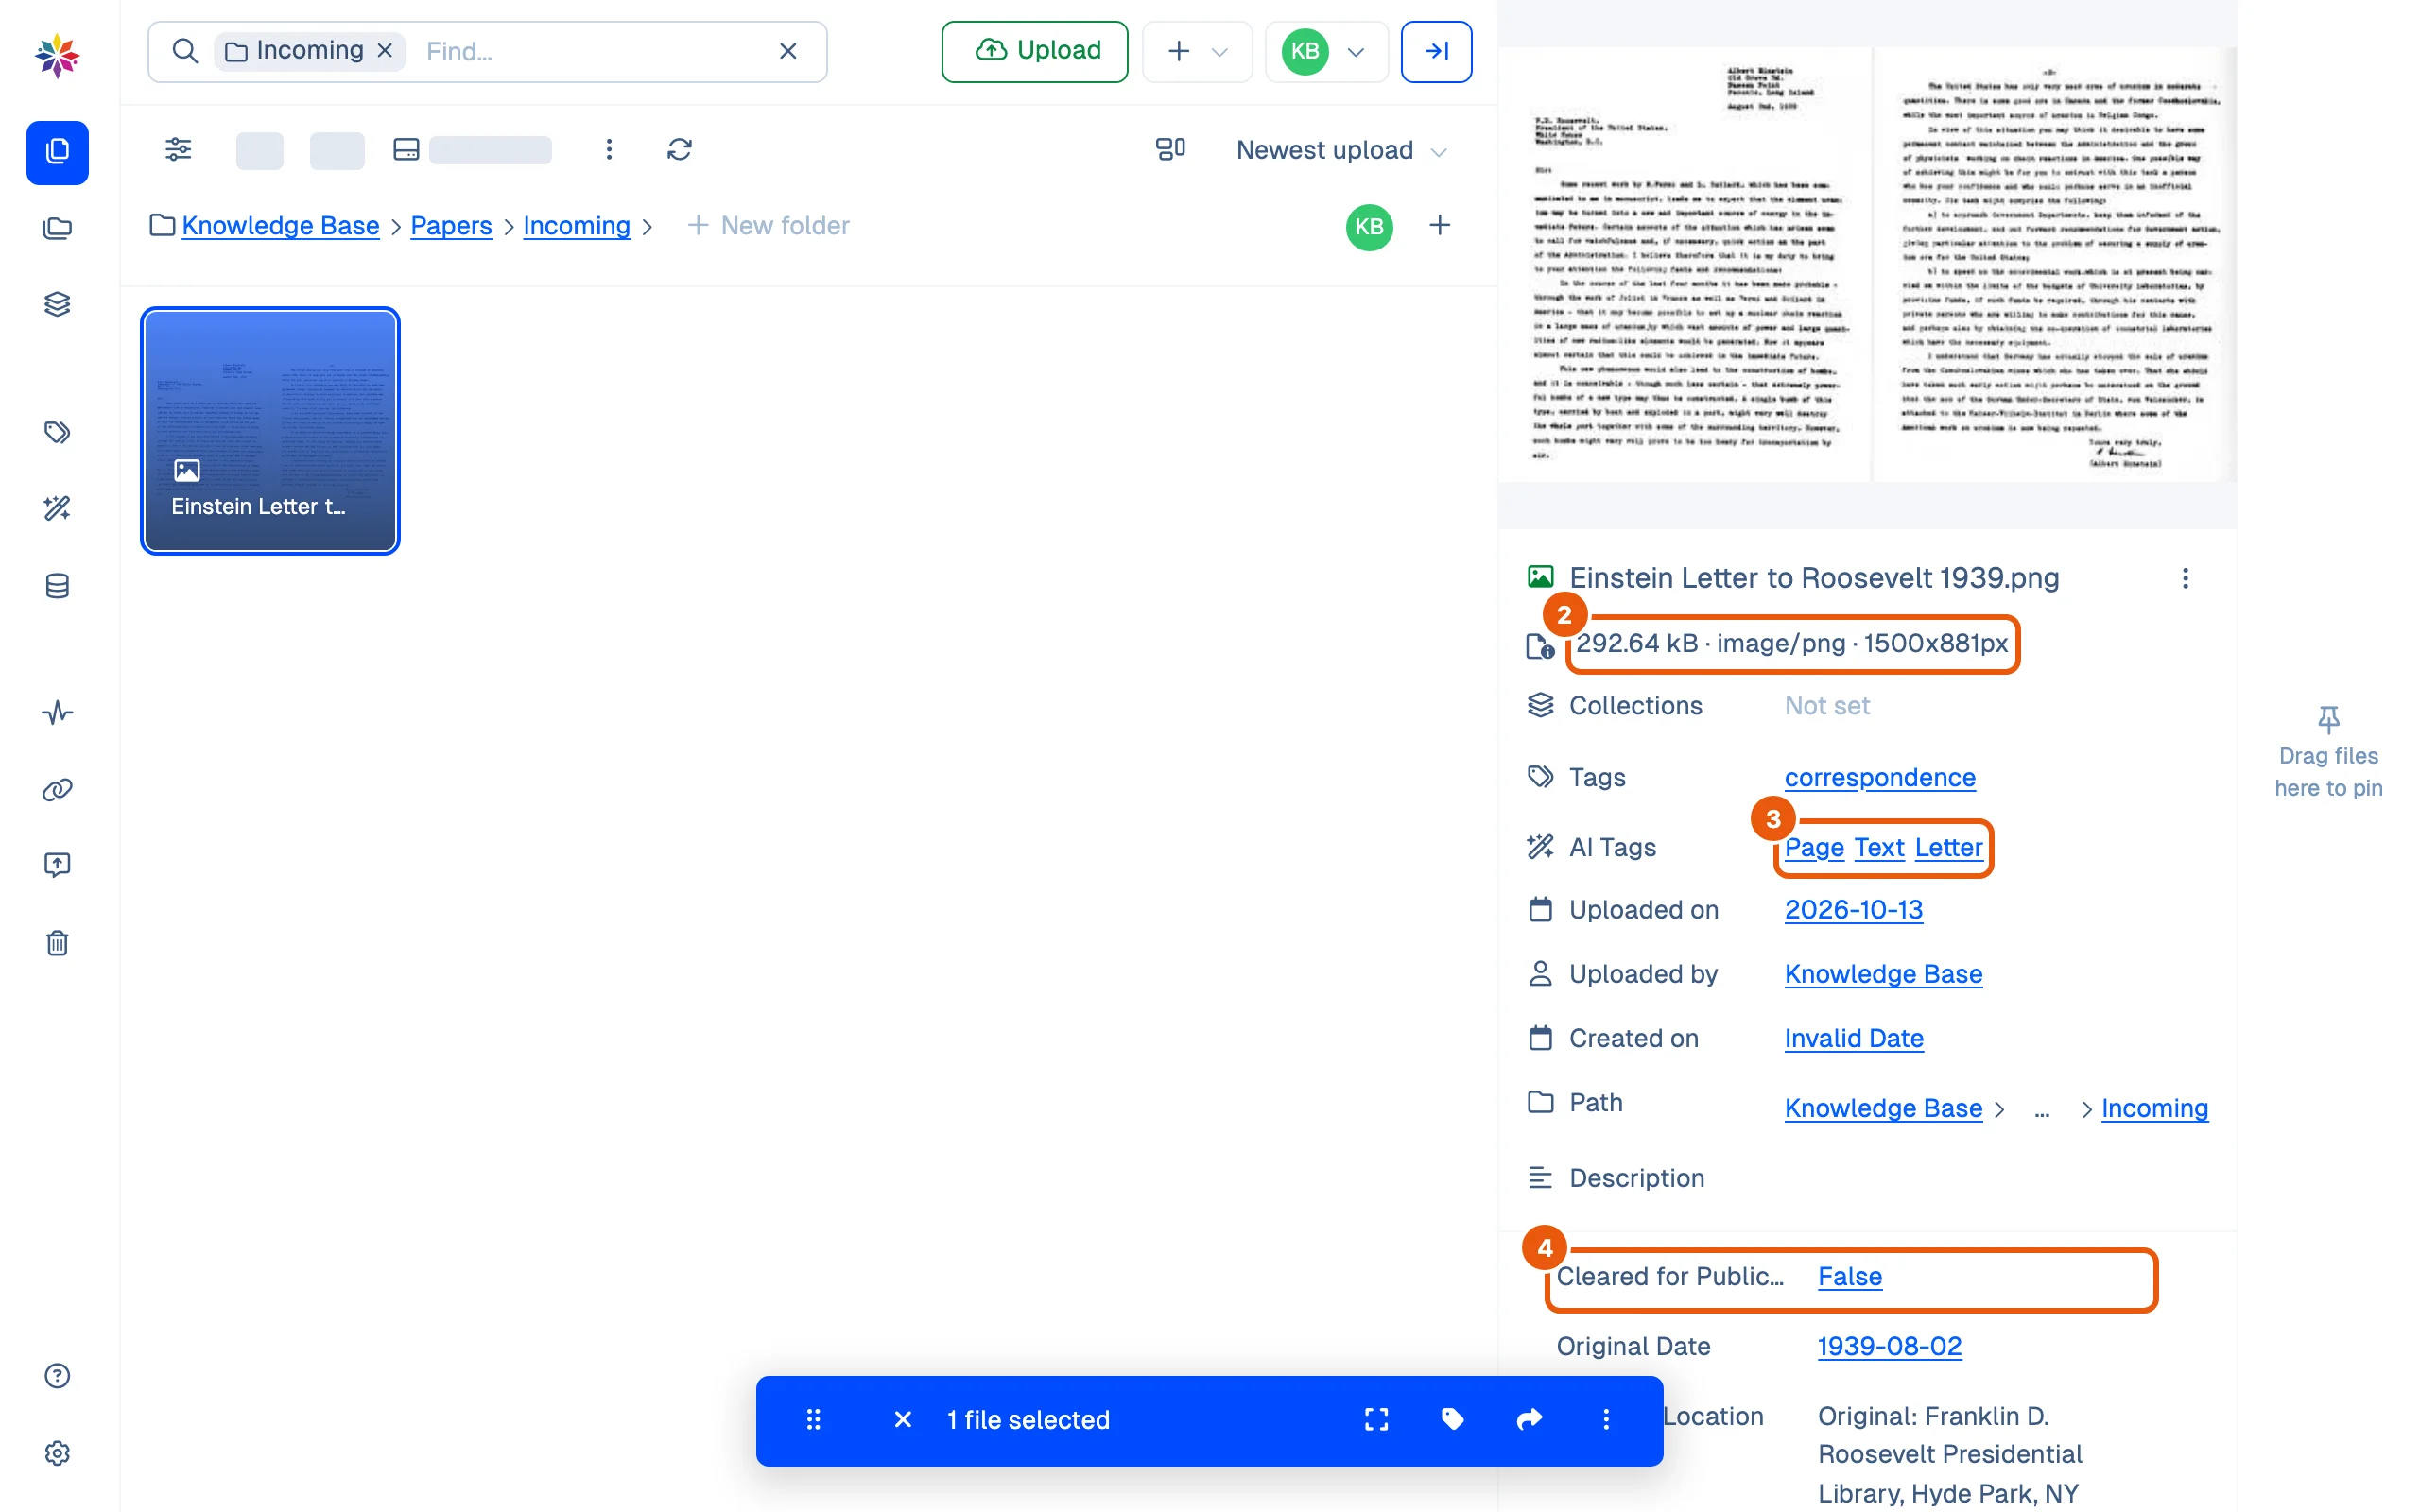
Task: Open the Newest upload sort dropdown
Action: [1341, 150]
